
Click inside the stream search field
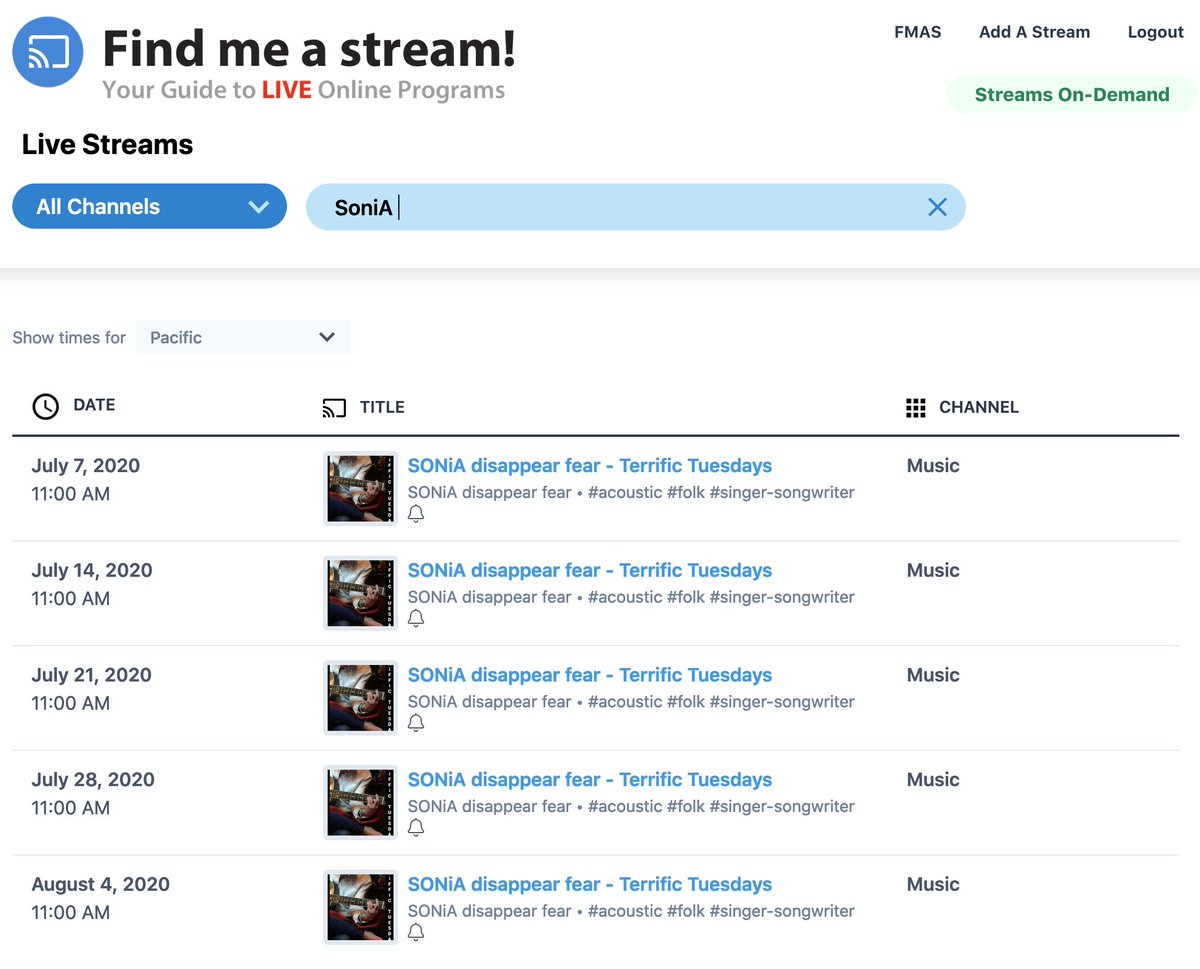[600, 206]
